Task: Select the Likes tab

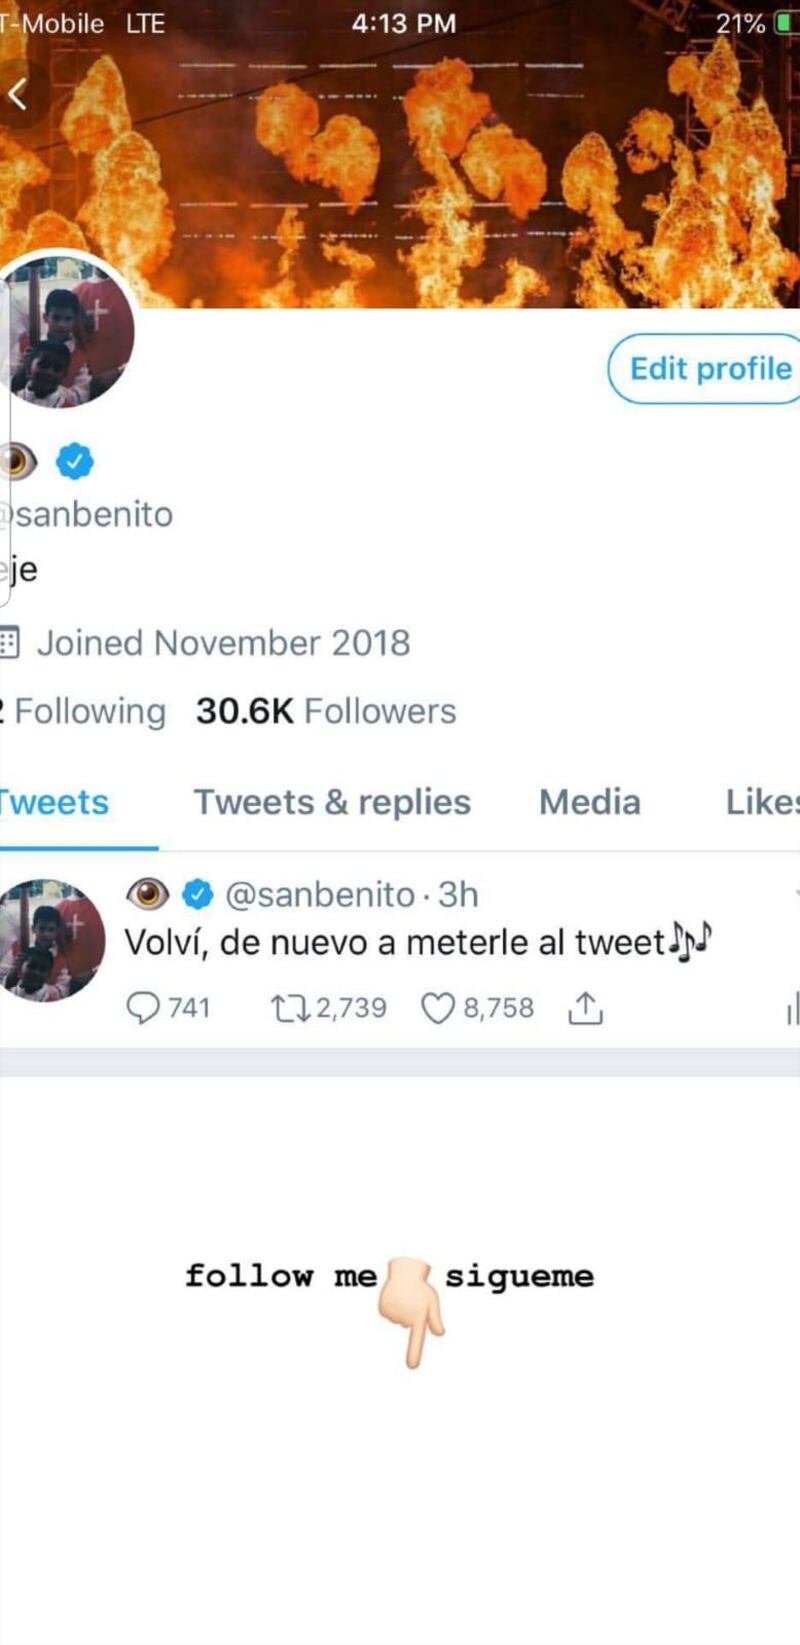Action: [762, 802]
